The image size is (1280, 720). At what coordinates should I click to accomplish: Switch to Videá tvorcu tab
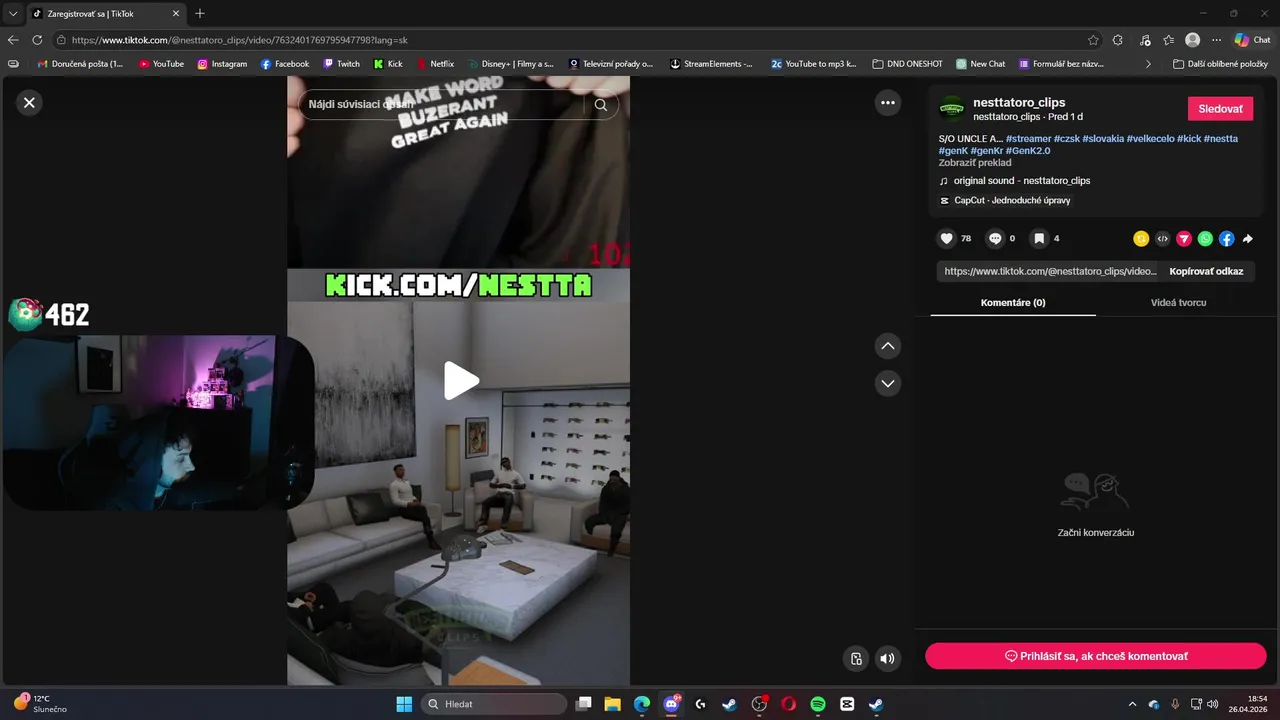(x=1178, y=302)
